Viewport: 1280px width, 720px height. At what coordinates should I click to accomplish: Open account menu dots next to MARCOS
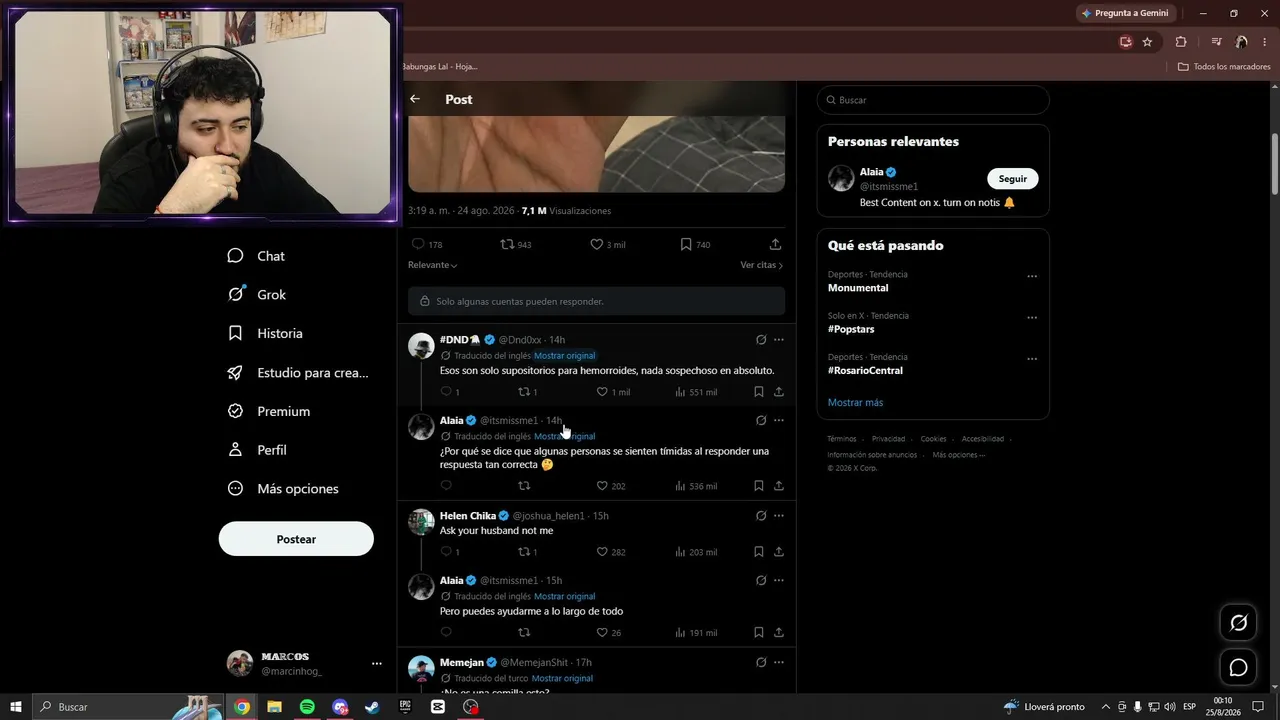pos(376,663)
